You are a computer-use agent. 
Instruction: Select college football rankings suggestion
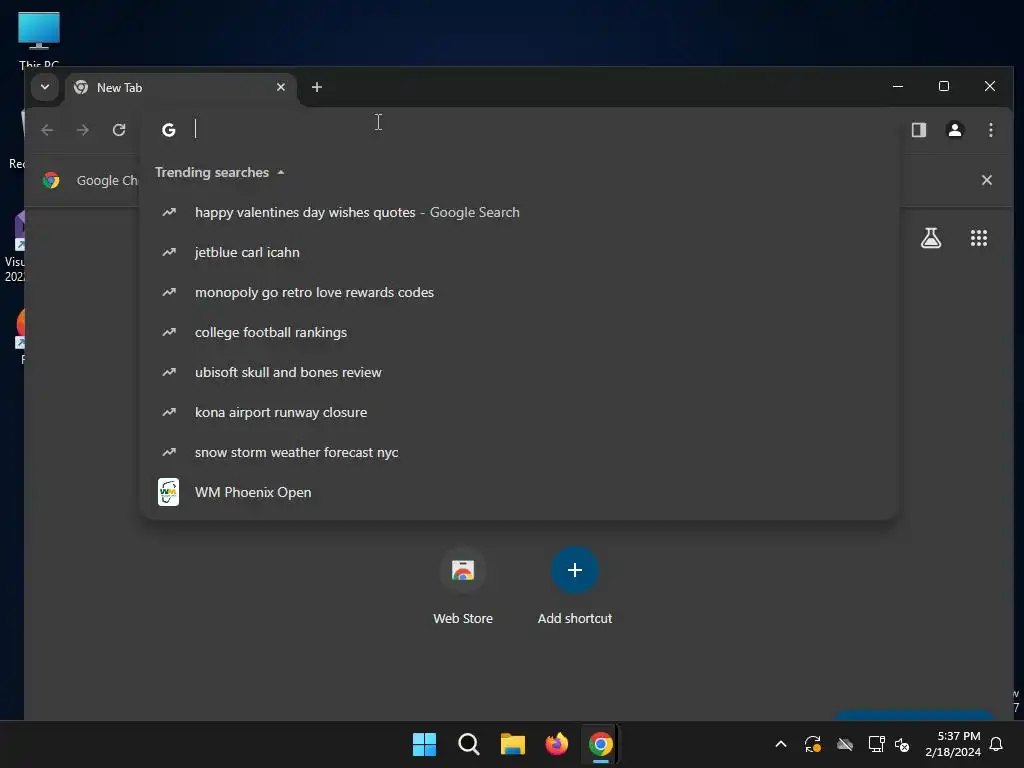519,332
